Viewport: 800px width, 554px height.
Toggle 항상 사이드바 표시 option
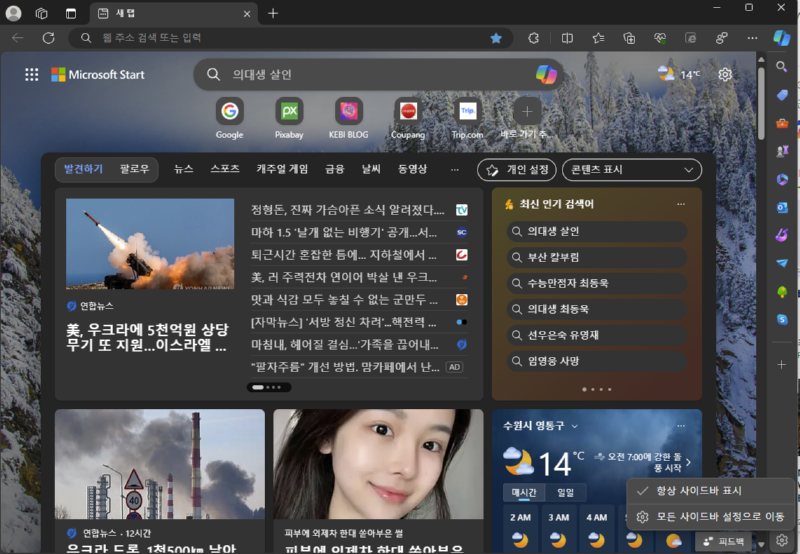click(x=699, y=491)
